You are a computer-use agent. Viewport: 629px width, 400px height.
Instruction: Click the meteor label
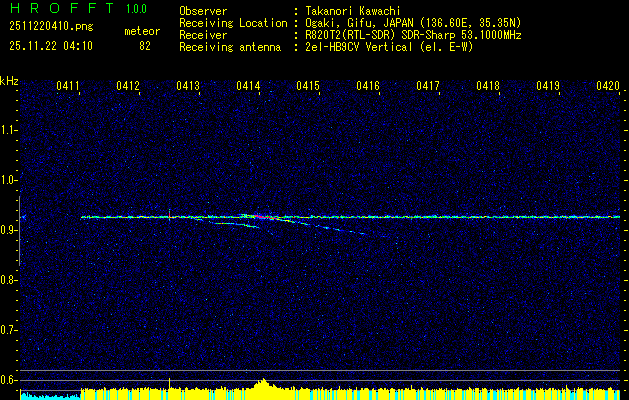[142, 31]
